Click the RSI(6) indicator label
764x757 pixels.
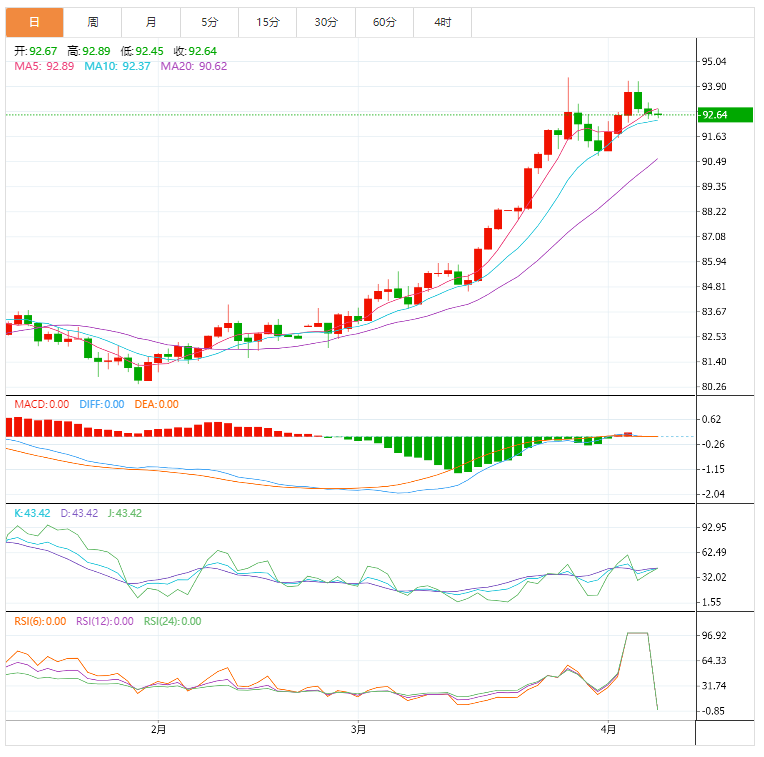39,621
